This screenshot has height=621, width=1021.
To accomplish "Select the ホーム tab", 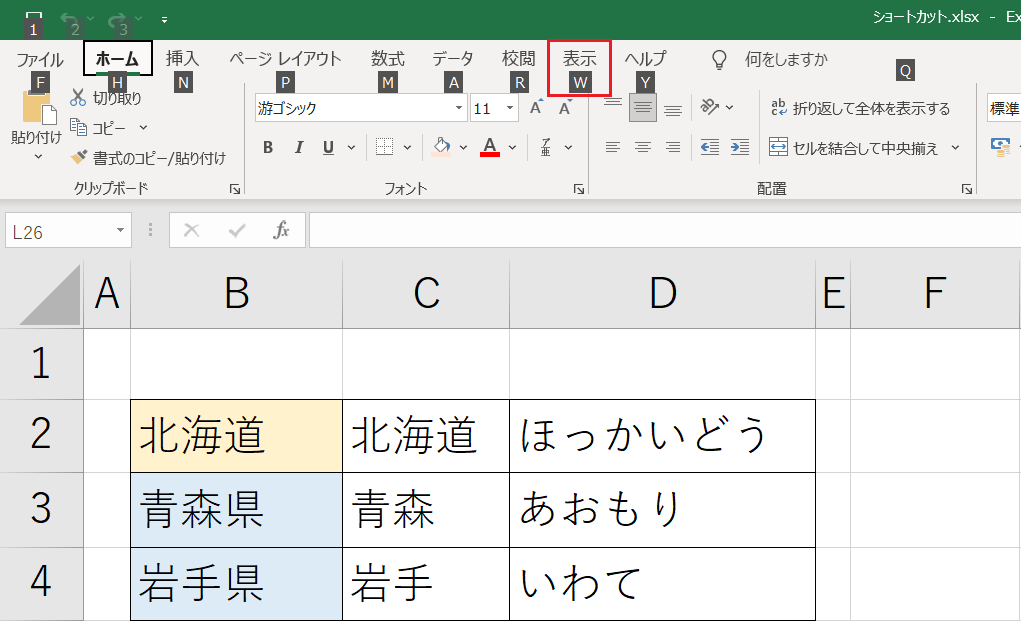I will [117, 59].
